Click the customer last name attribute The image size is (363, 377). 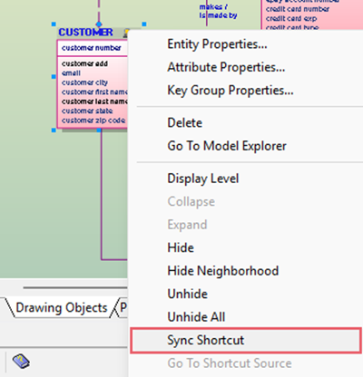[94, 101]
